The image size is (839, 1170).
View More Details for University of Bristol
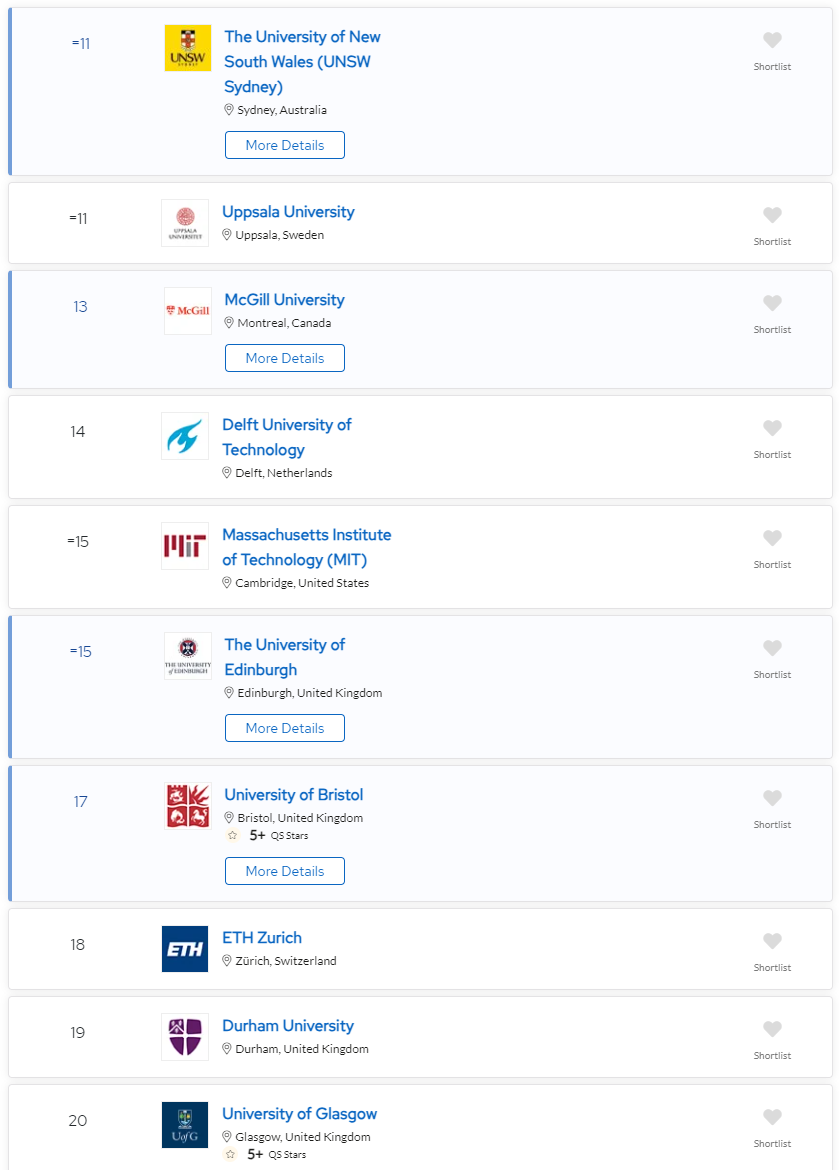click(285, 871)
